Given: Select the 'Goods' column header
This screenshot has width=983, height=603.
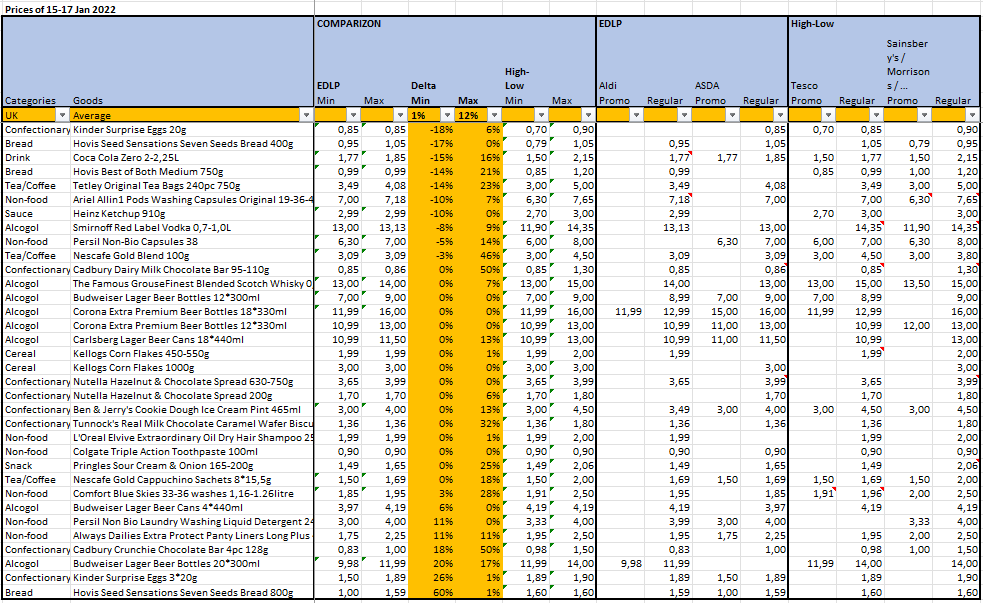Looking at the screenshot, I should 88,100.
